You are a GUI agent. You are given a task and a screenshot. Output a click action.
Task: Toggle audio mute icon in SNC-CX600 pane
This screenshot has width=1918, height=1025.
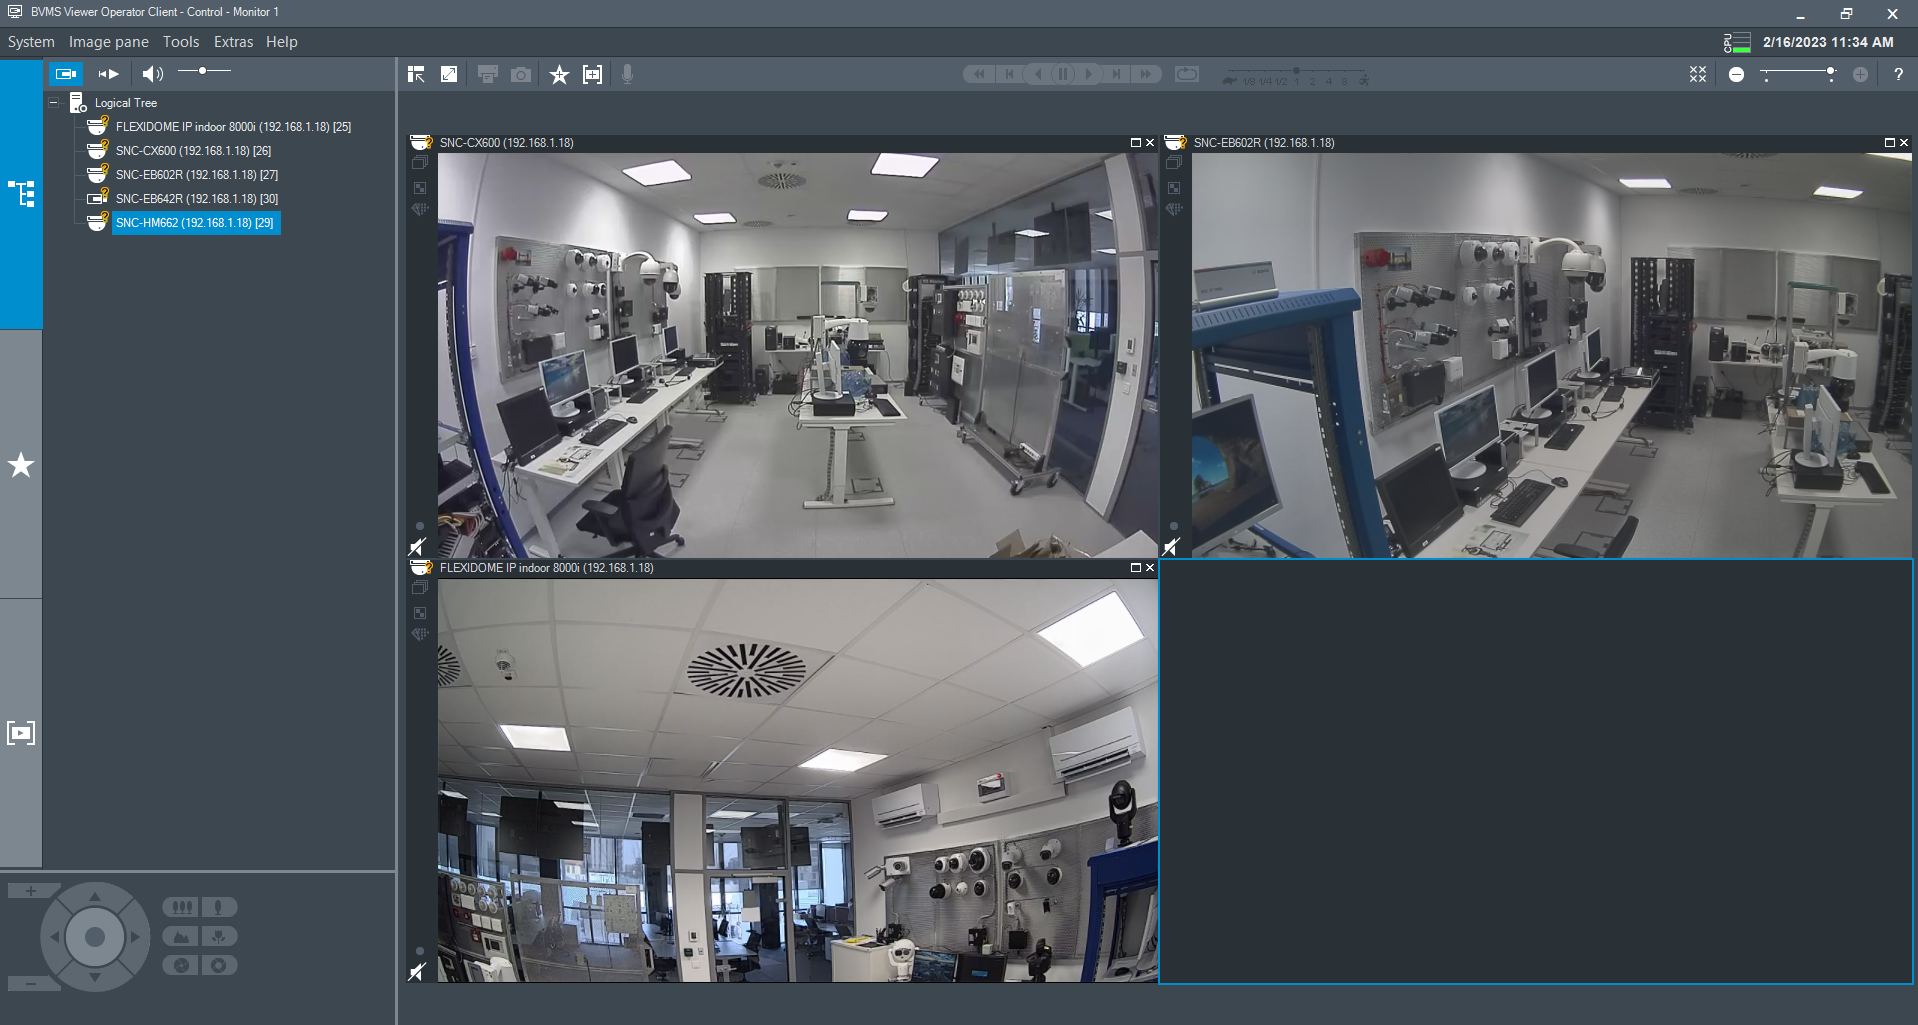pos(418,546)
